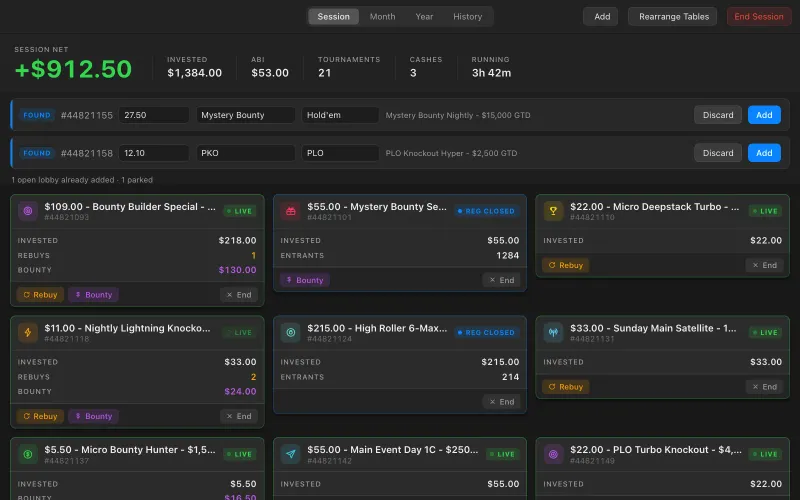The image size is (800, 500).
Task: Click LIVE badge on Main Event Day 1C
Action: tap(503, 454)
